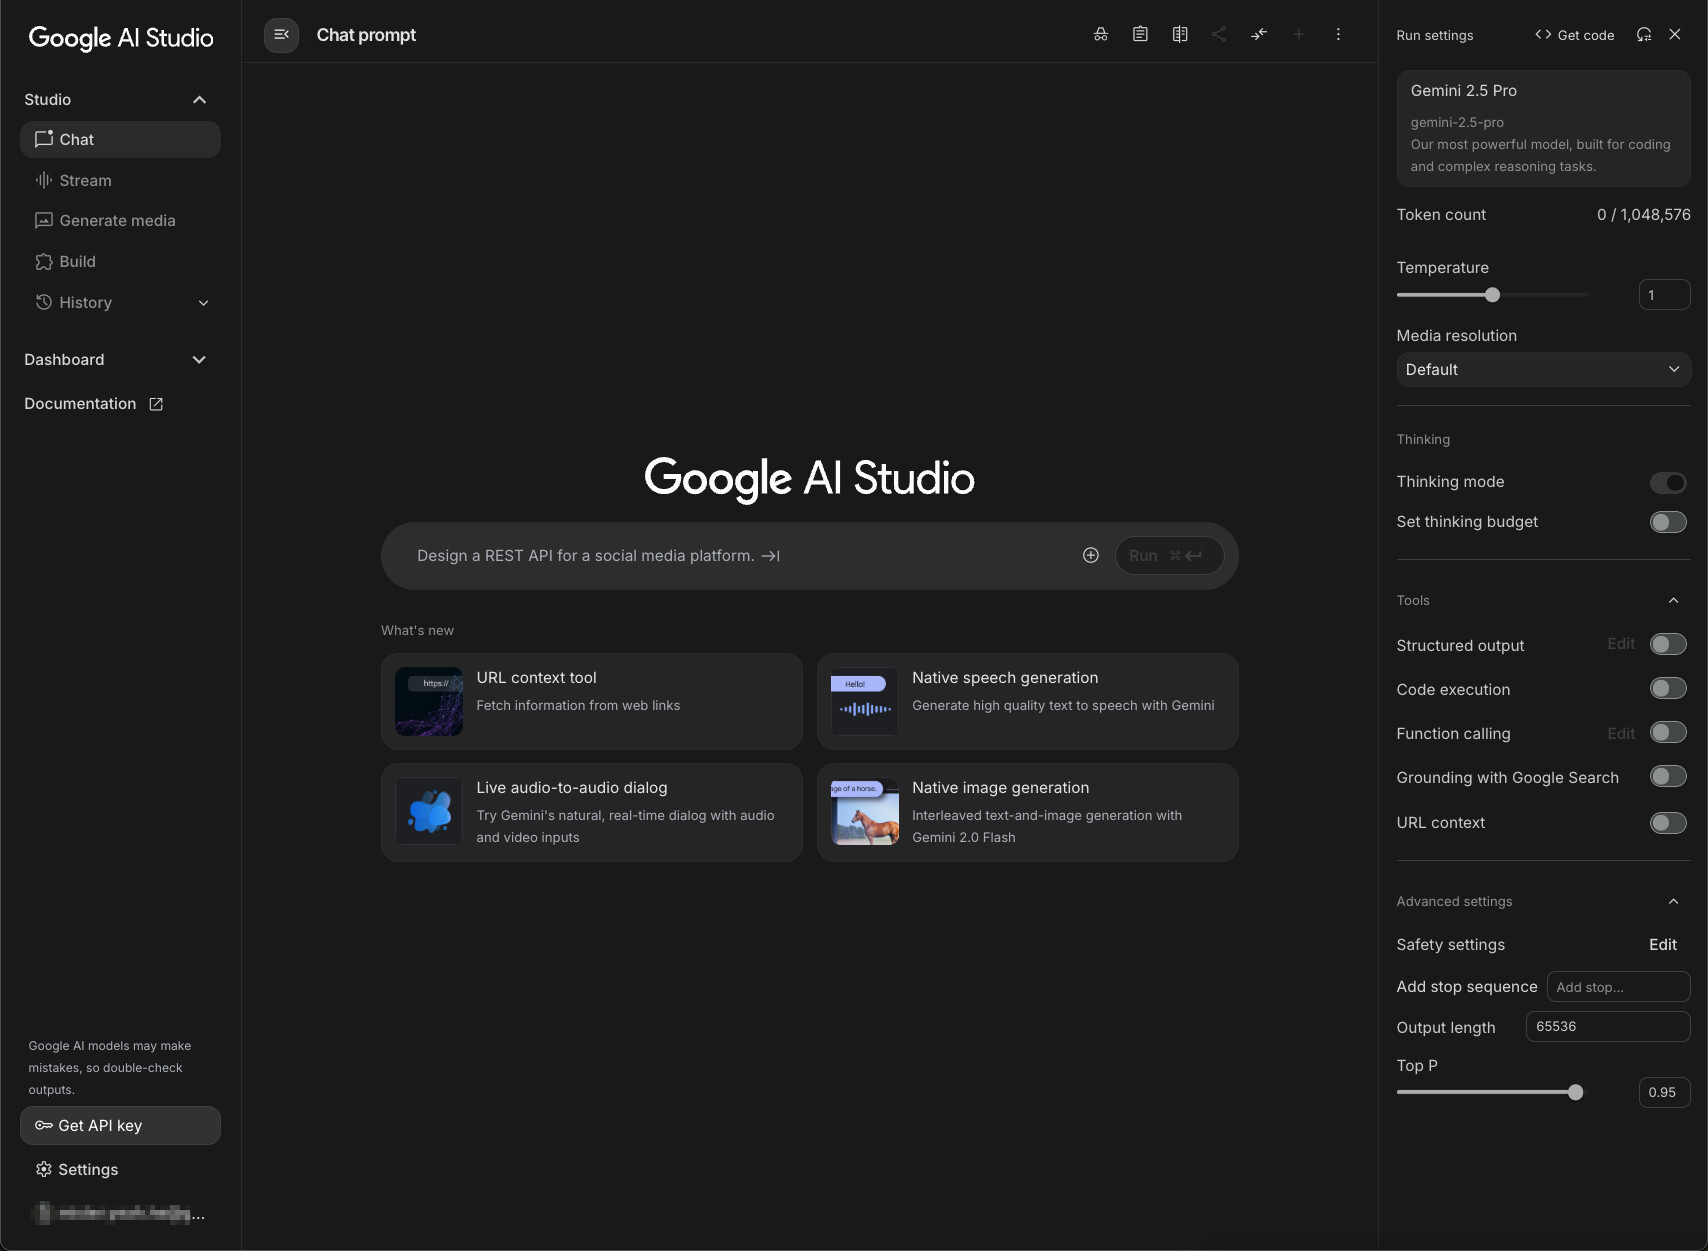Select Chat in the Studio menu
Screen dimensions: 1708x1251
pyautogui.click(x=120, y=139)
